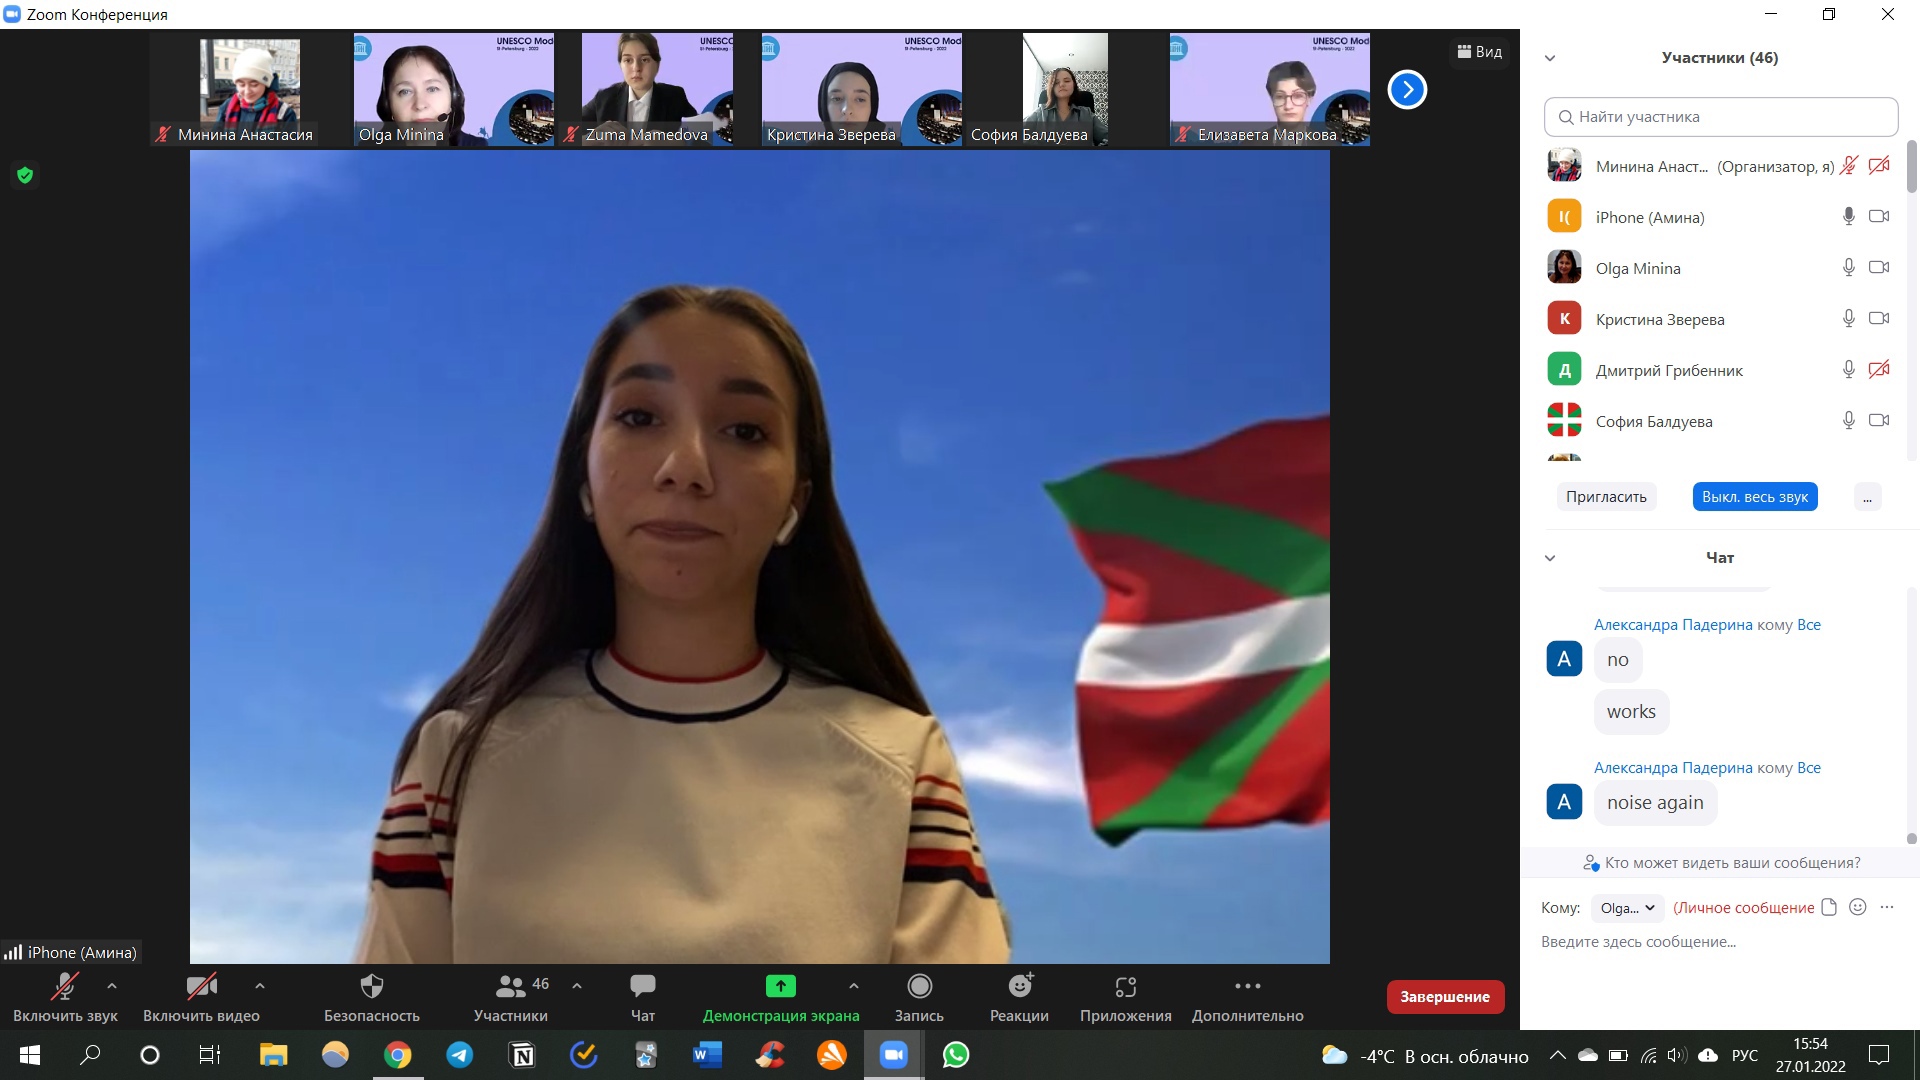This screenshot has height=1080, width=1920.
Task: Open the Чат toolbar button
Action: tap(643, 997)
